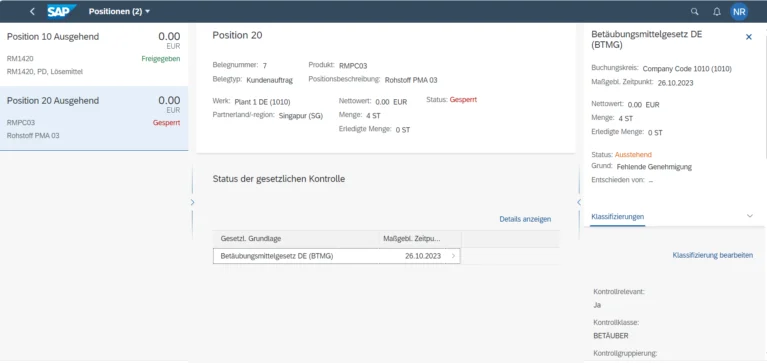
Task: Open the NR user avatar menu
Action: coord(739,12)
